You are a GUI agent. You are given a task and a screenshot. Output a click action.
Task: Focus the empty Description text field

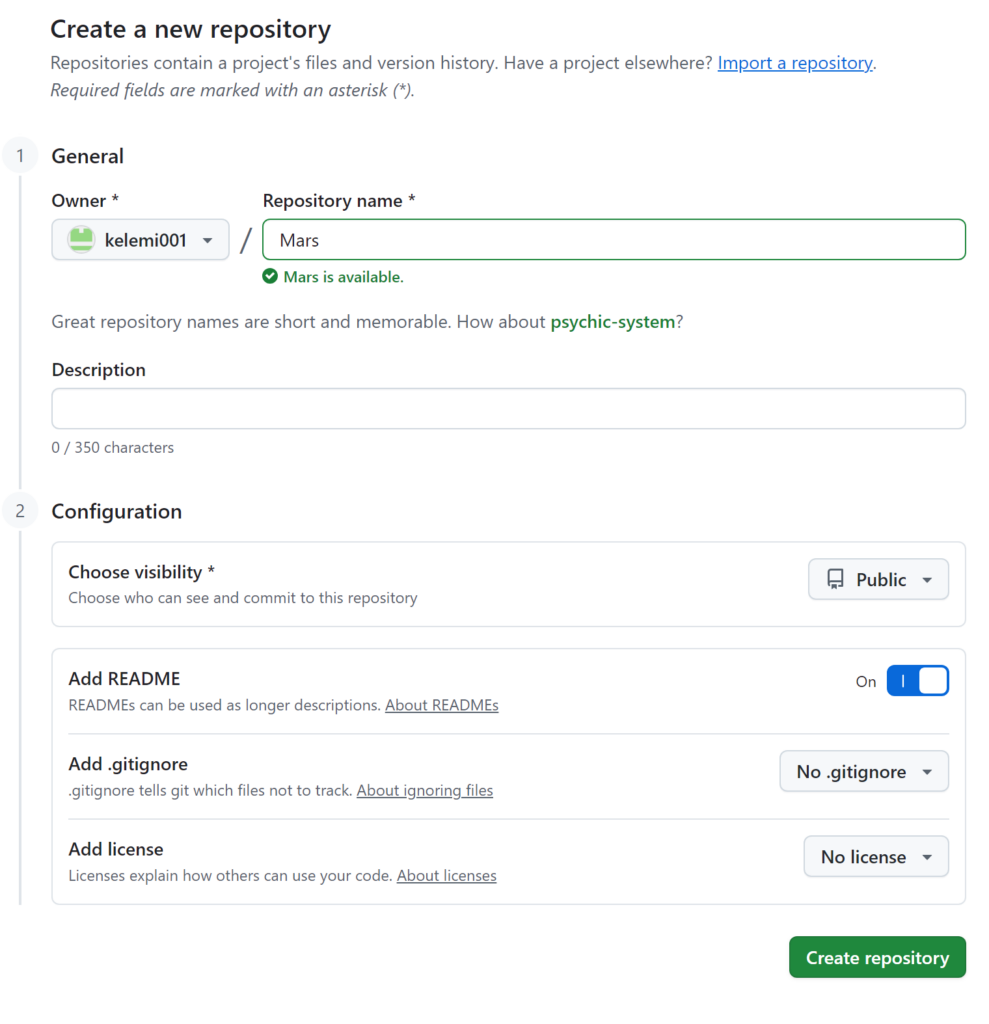[508, 409]
